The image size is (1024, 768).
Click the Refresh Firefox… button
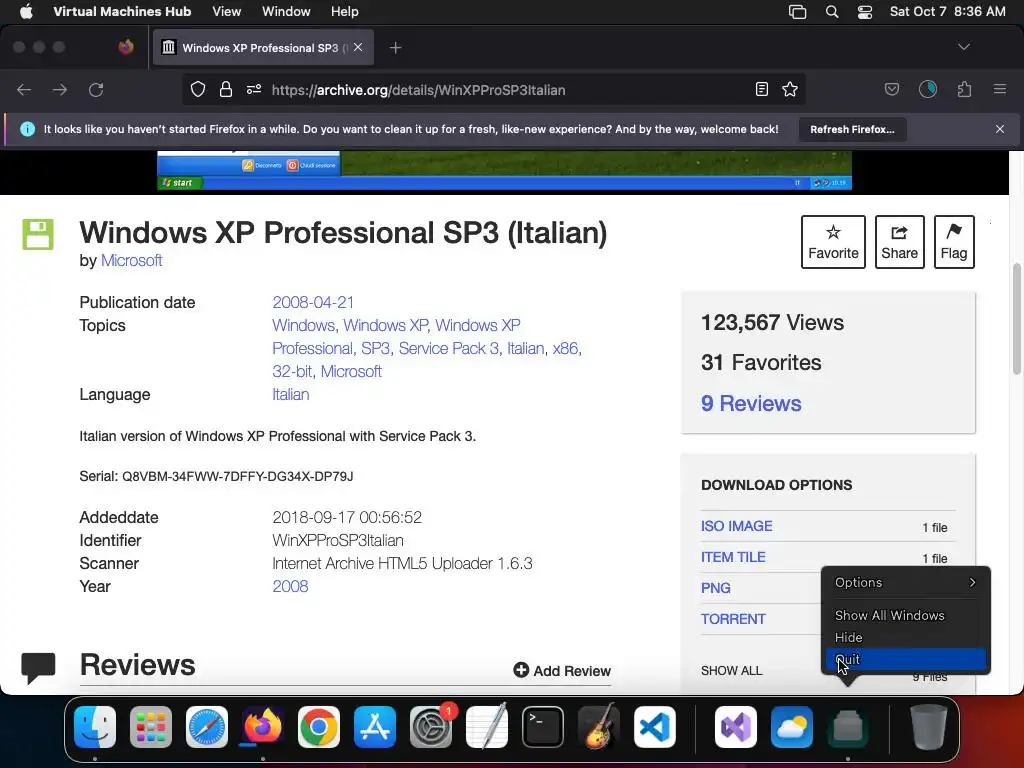click(x=852, y=129)
